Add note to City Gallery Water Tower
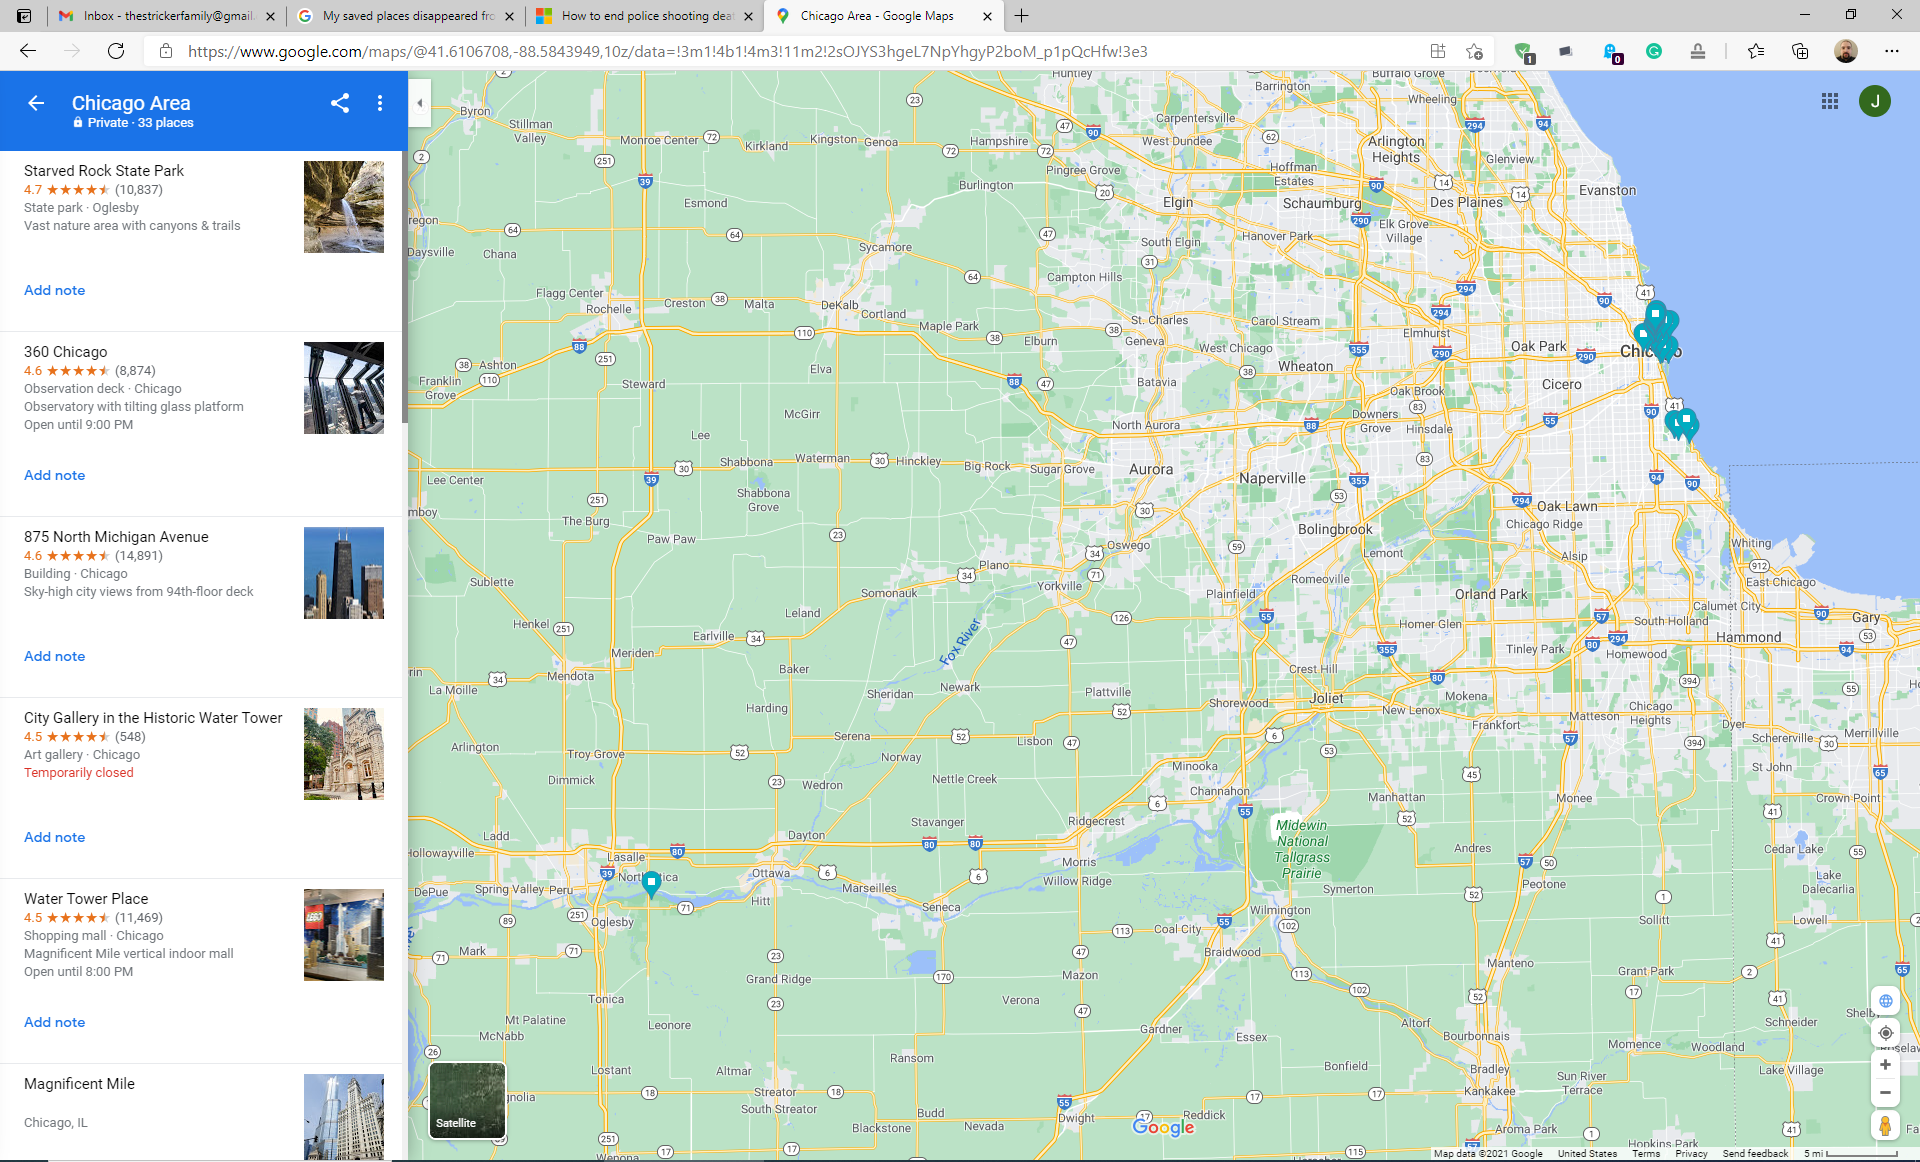Image resolution: width=1920 pixels, height=1162 pixels. click(x=54, y=837)
